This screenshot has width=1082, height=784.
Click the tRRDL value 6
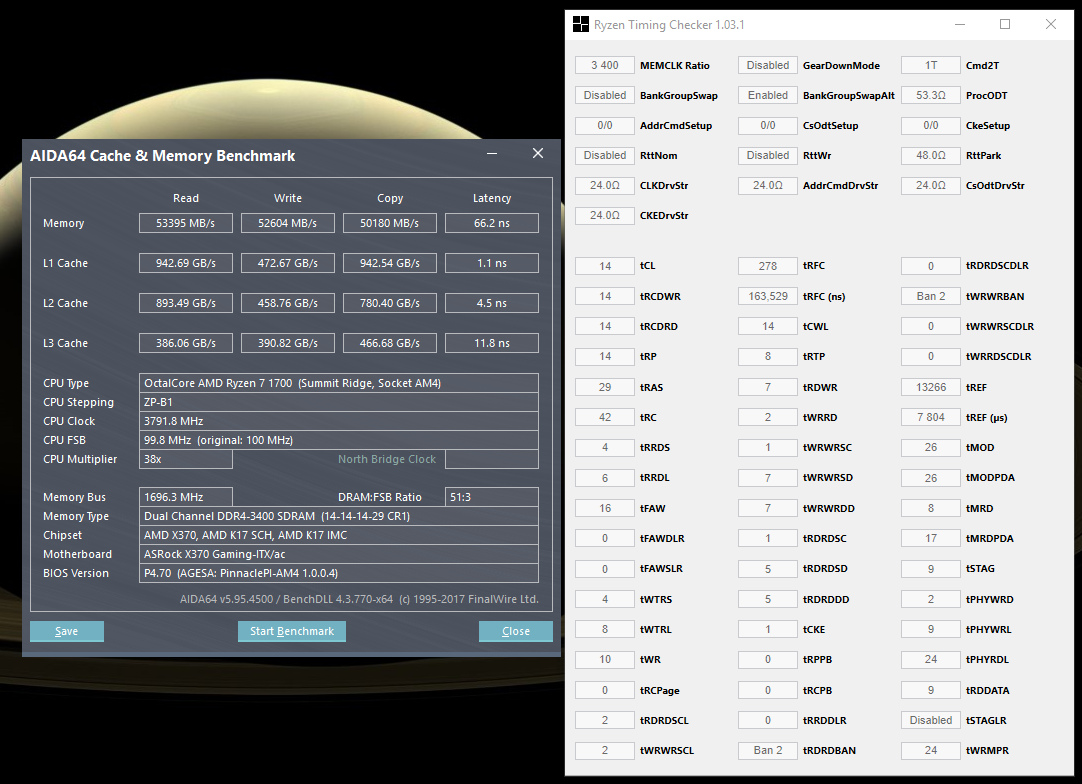click(x=604, y=478)
